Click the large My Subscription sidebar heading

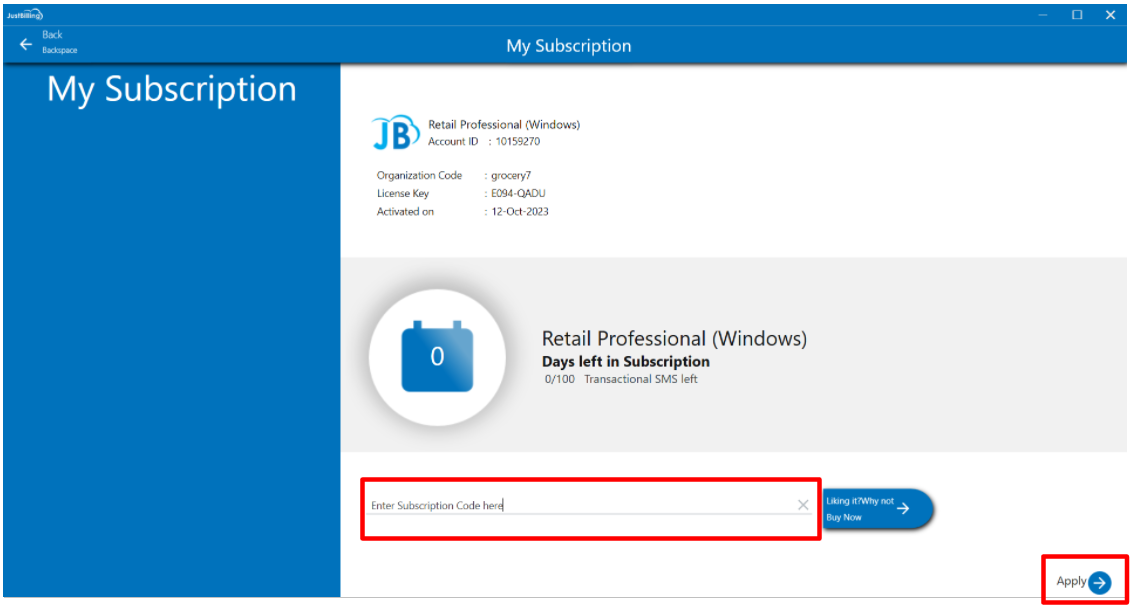[x=172, y=89]
